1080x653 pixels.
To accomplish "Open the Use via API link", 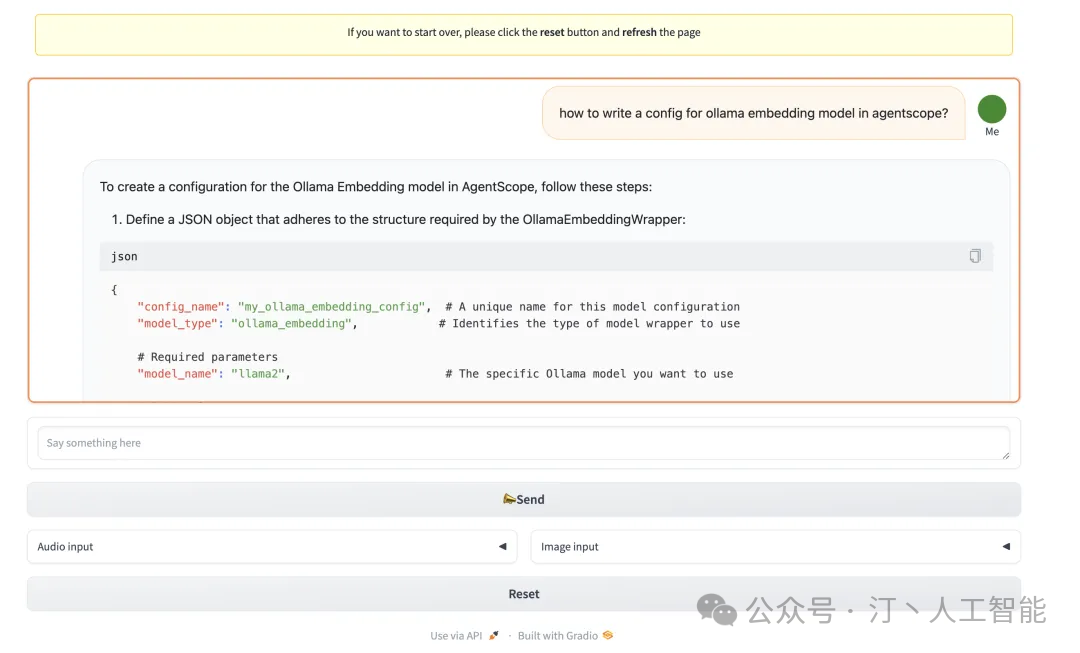I will coord(457,636).
